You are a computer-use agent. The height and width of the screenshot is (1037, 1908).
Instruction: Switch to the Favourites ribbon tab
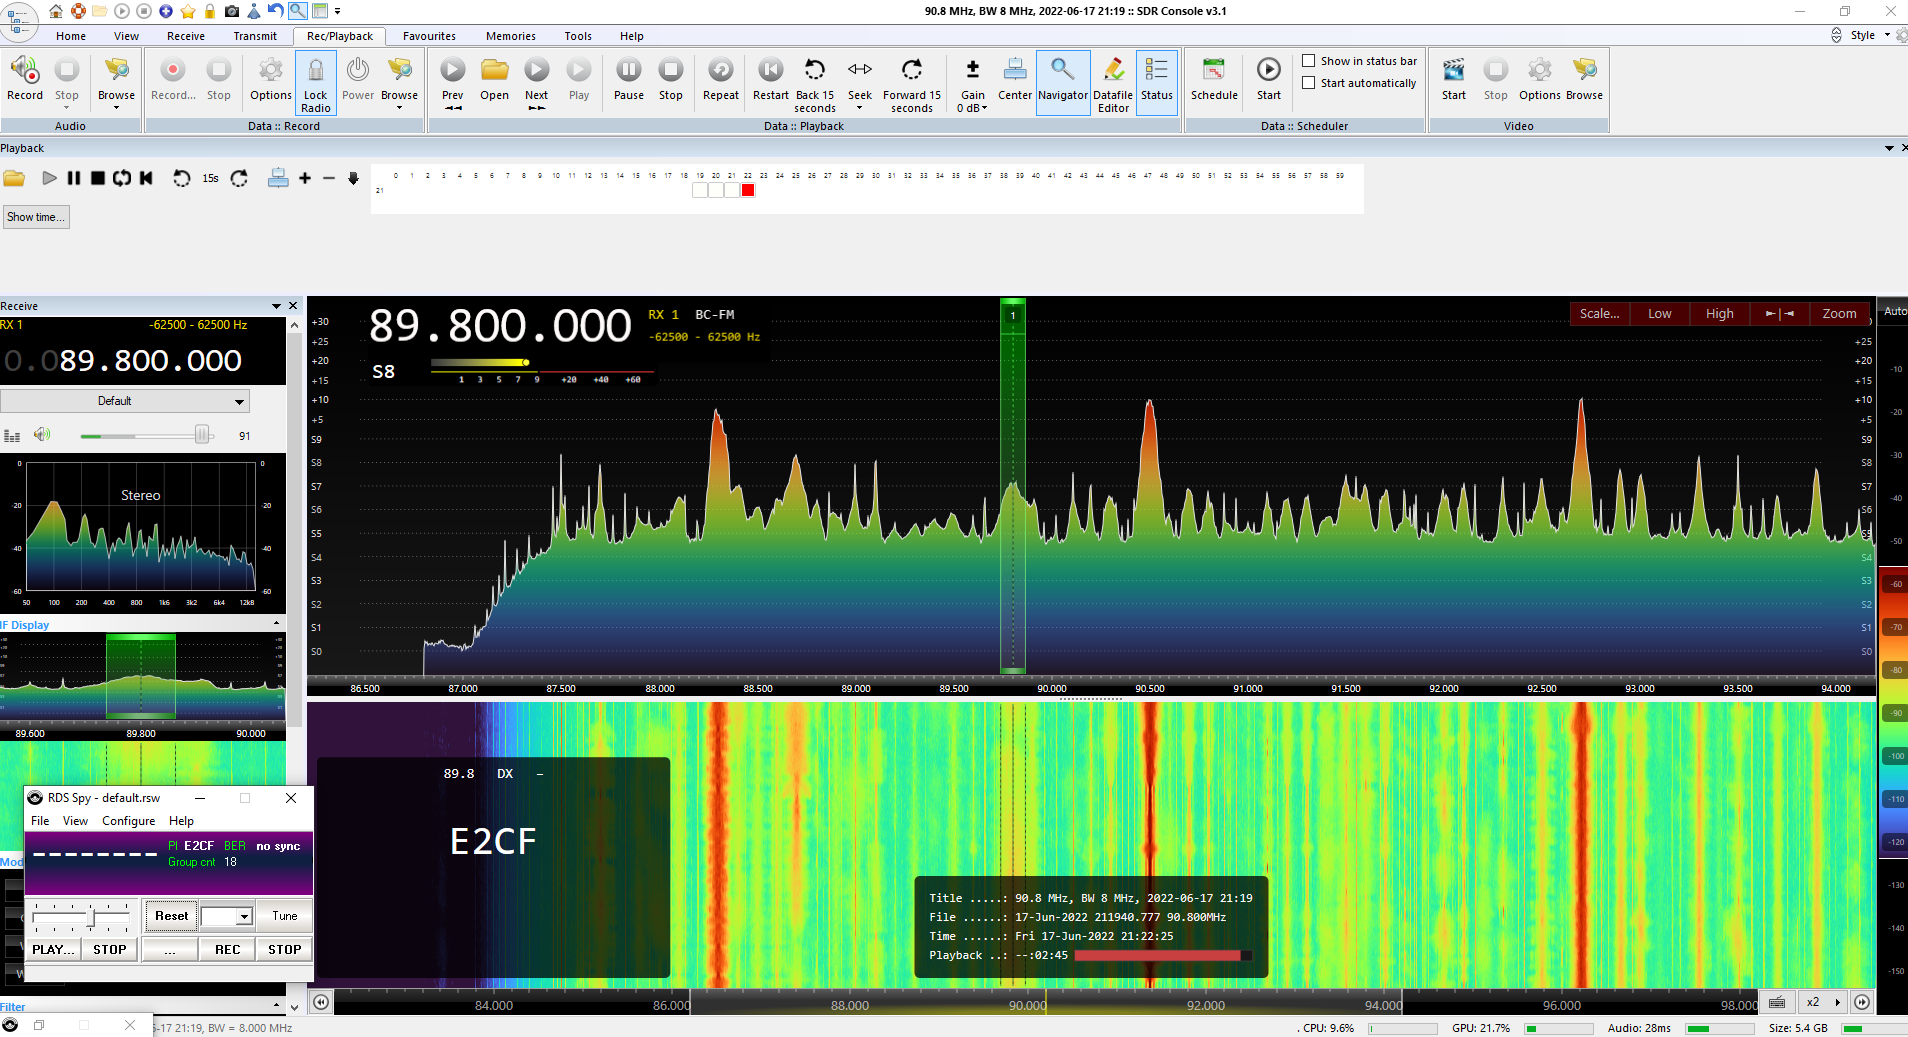tap(429, 36)
